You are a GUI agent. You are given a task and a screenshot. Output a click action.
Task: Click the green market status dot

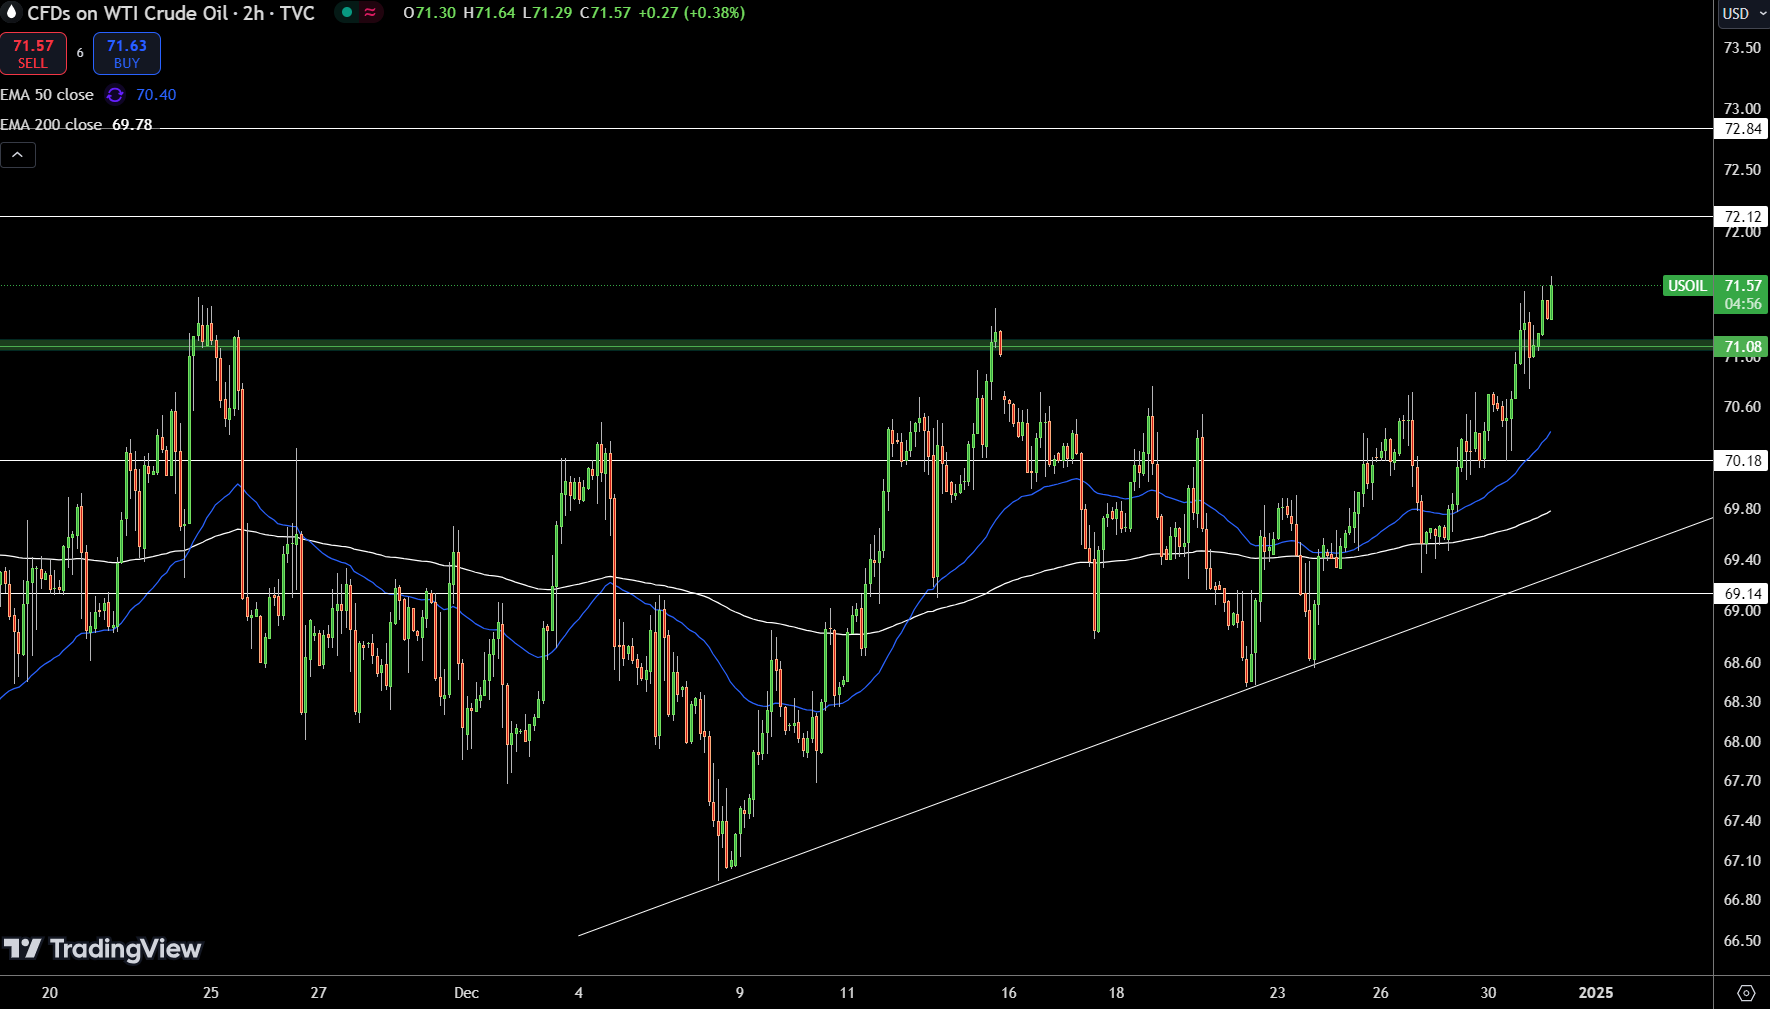coord(347,13)
